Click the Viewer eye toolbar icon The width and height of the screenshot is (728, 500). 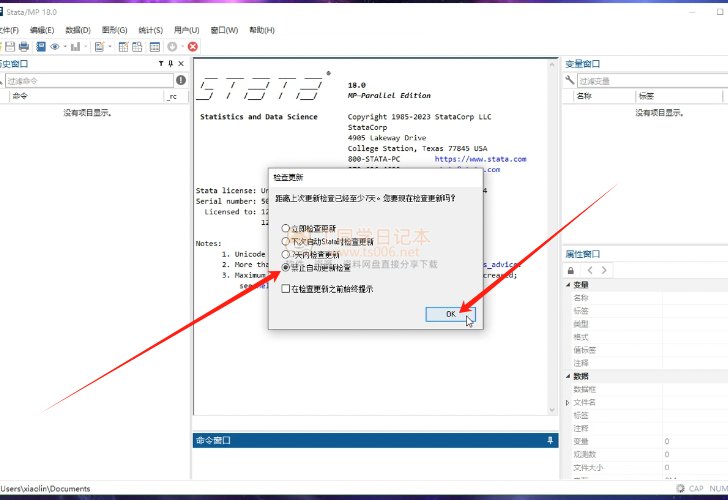click(x=55, y=46)
